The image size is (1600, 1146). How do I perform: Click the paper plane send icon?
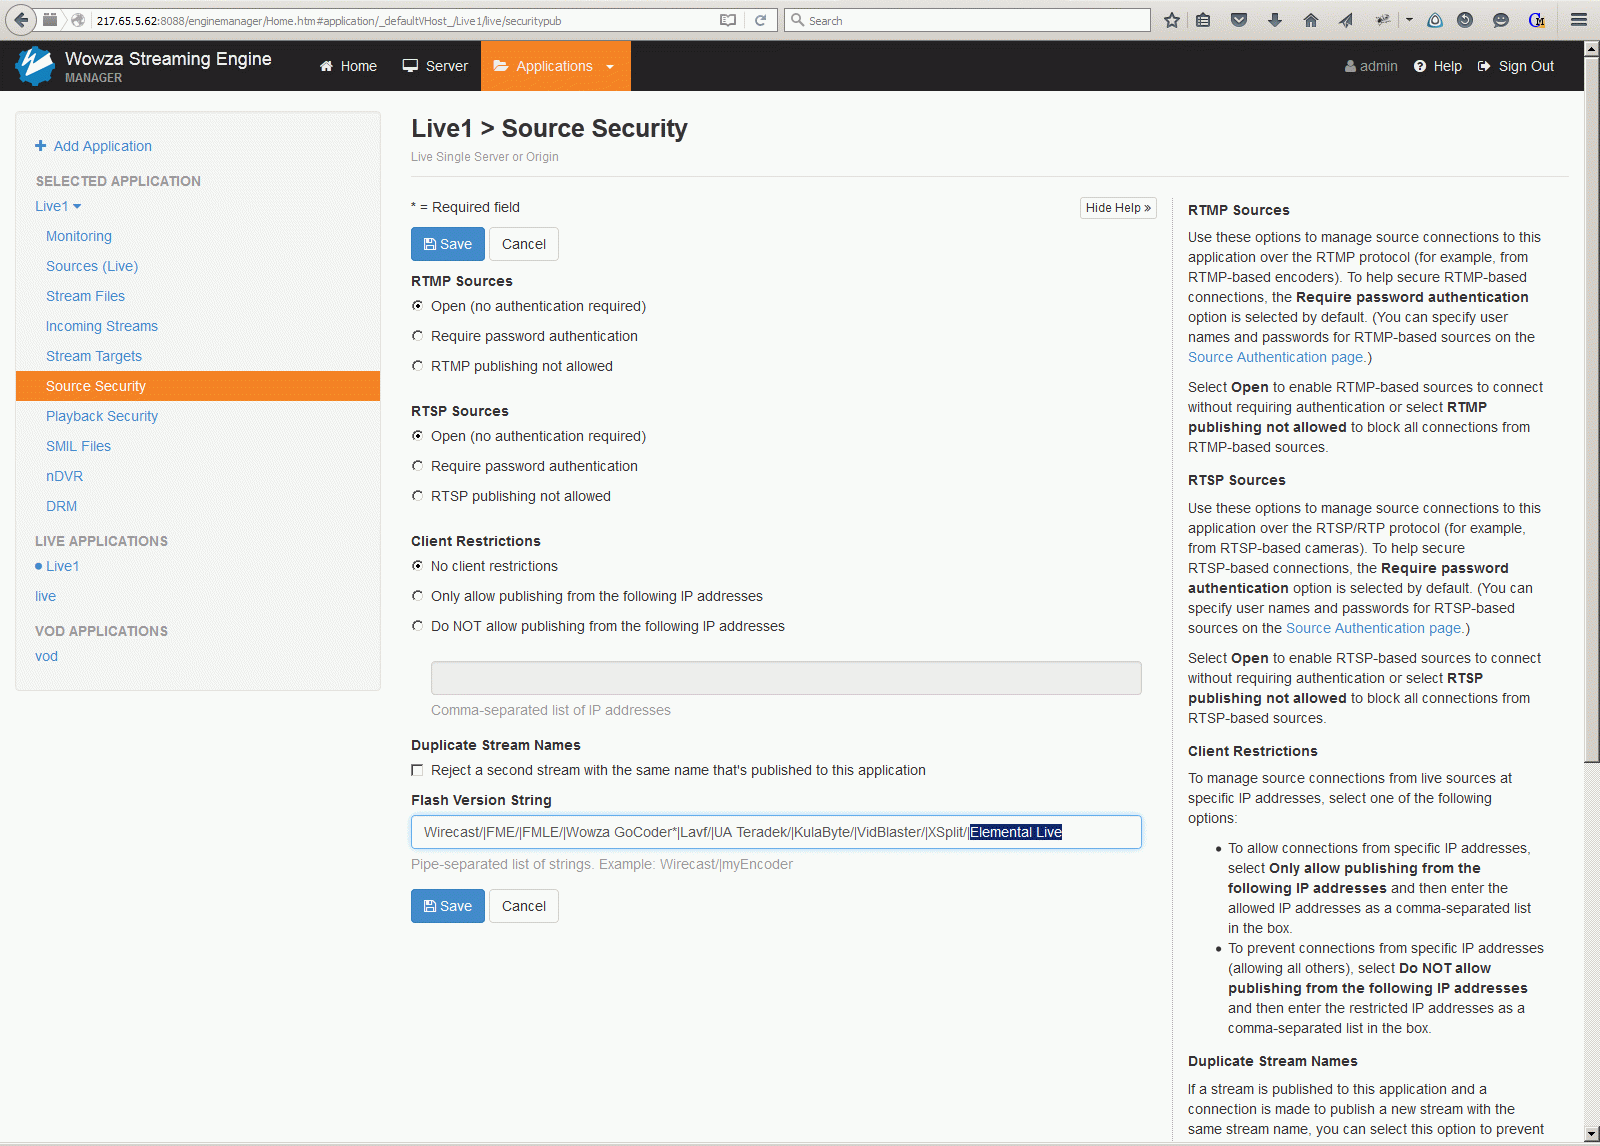tap(1346, 20)
